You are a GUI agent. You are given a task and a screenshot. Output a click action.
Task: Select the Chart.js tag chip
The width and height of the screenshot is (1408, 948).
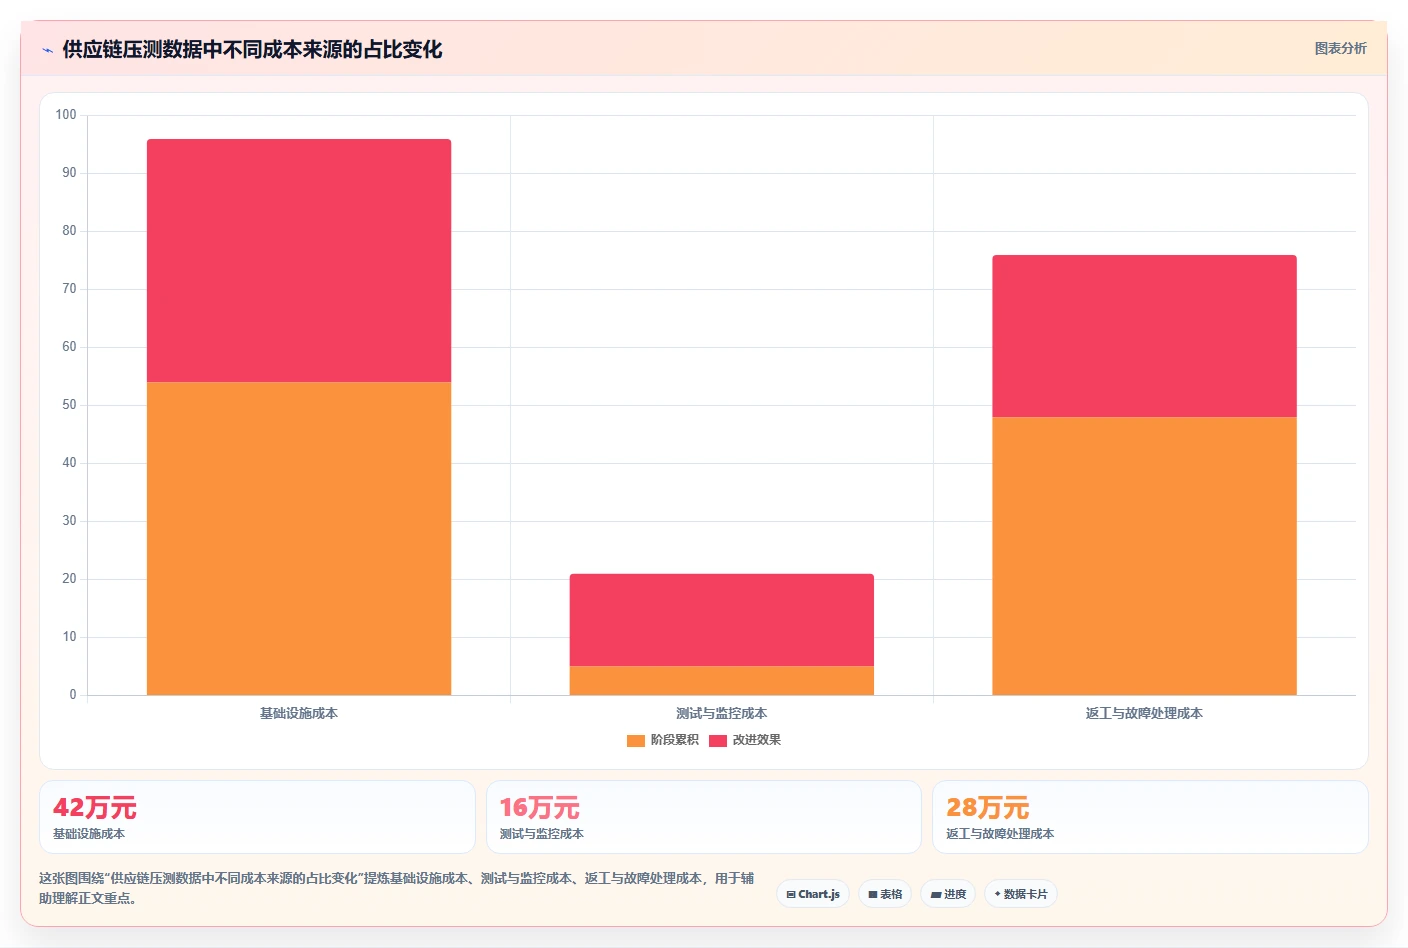click(x=813, y=894)
